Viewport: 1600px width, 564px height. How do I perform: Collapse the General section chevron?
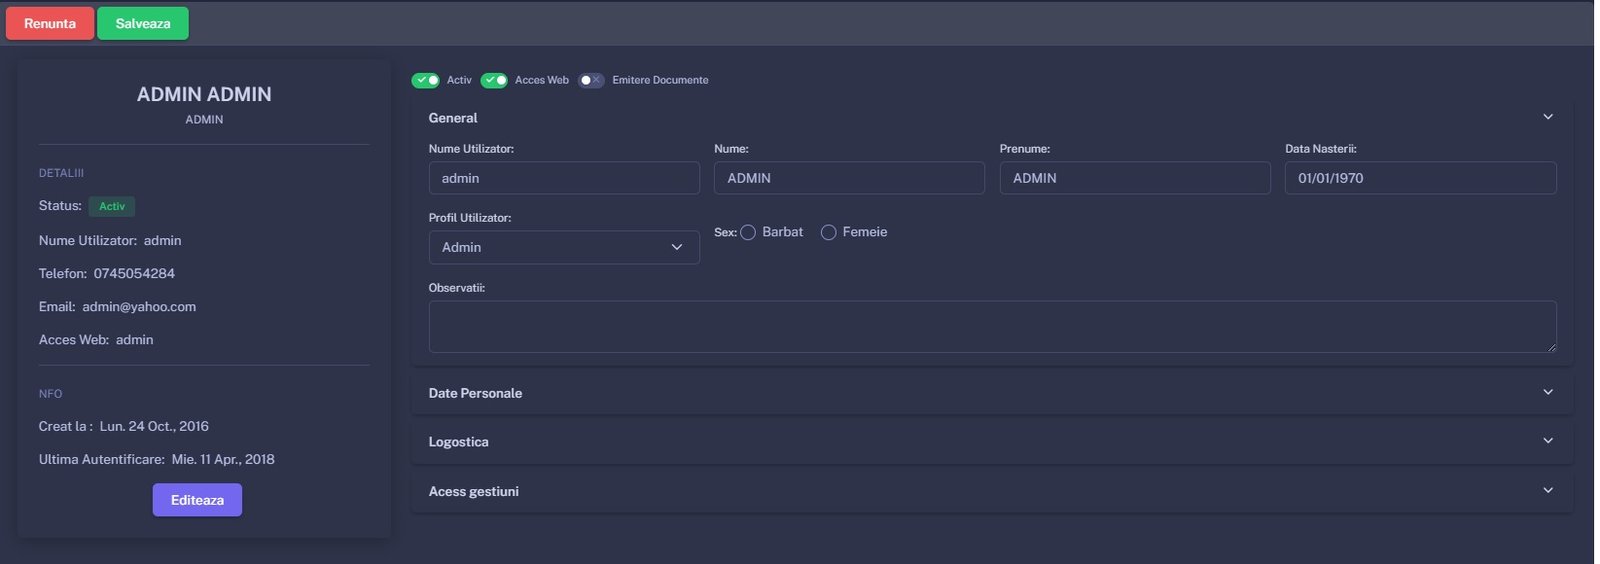tap(1547, 117)
